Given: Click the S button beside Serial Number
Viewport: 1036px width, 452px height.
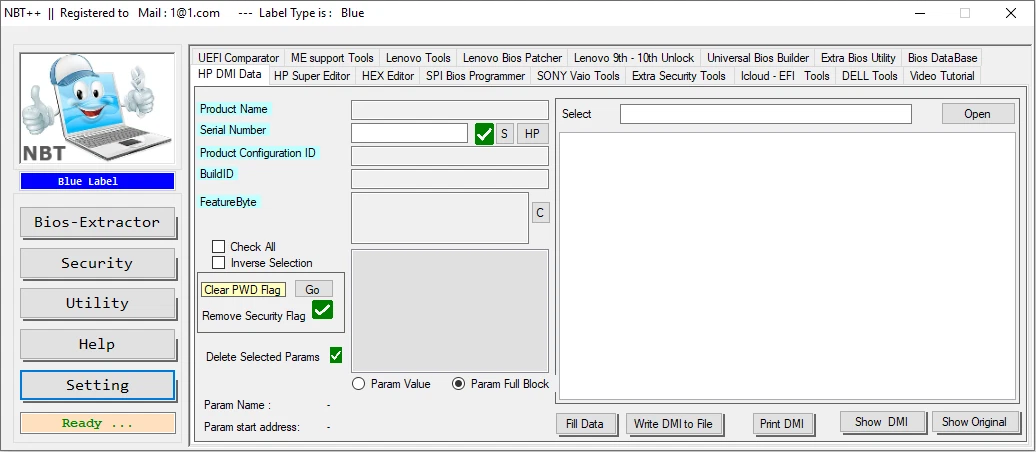Looking at the screenshot, I should (504, 134).
